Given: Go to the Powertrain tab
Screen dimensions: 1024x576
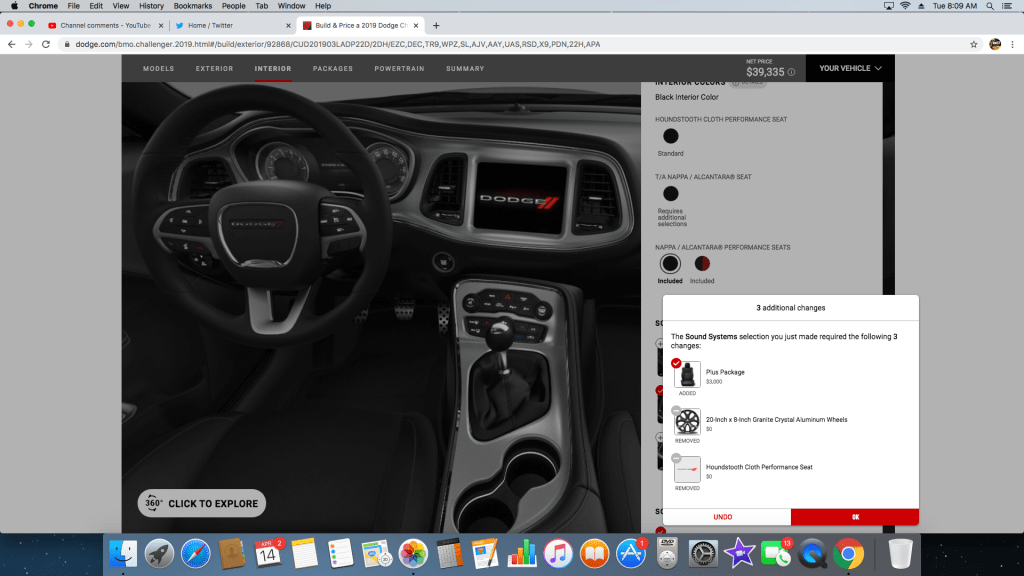Looking at the screenshot, I should 398,69.
